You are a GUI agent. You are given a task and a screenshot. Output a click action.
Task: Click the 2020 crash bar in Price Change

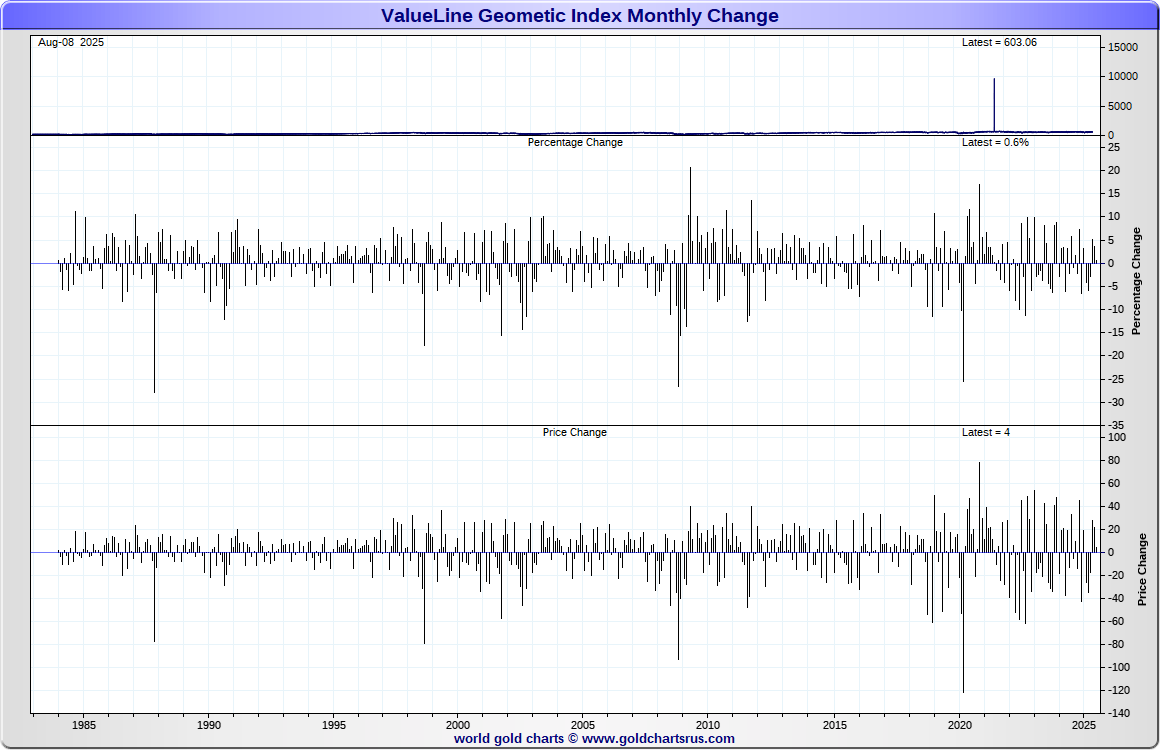click(963, 622)
